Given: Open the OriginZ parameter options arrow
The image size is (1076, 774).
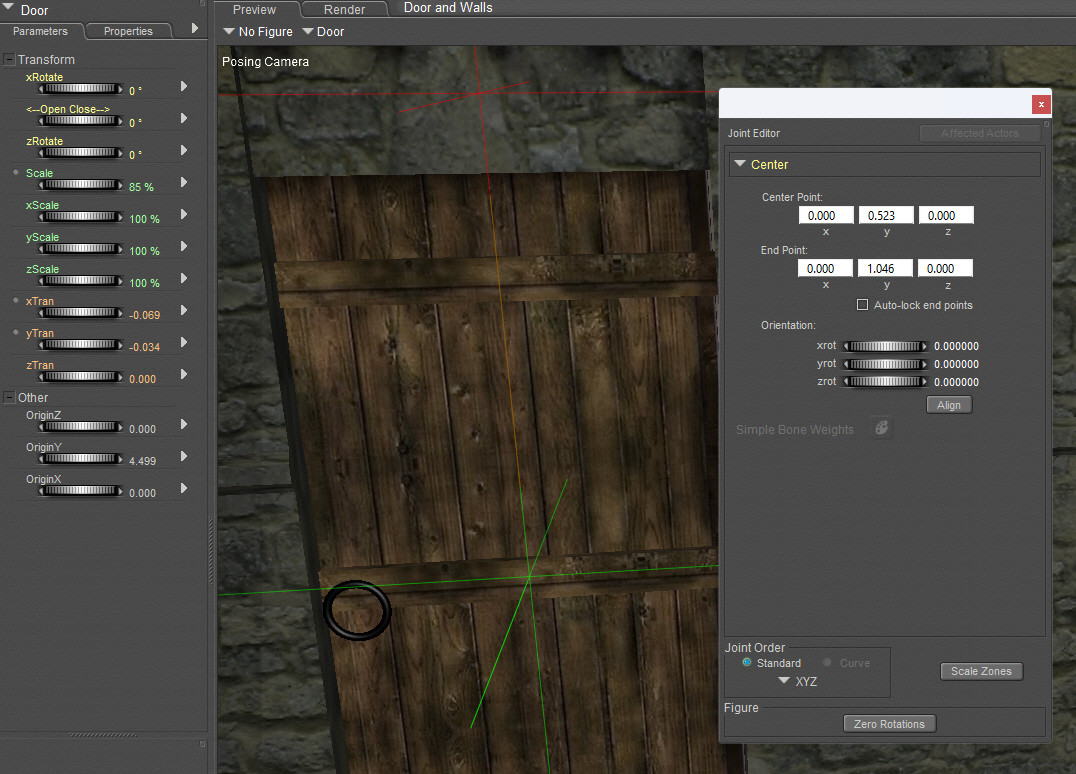Looking at the screenshot, I should (x=184, y=425).
